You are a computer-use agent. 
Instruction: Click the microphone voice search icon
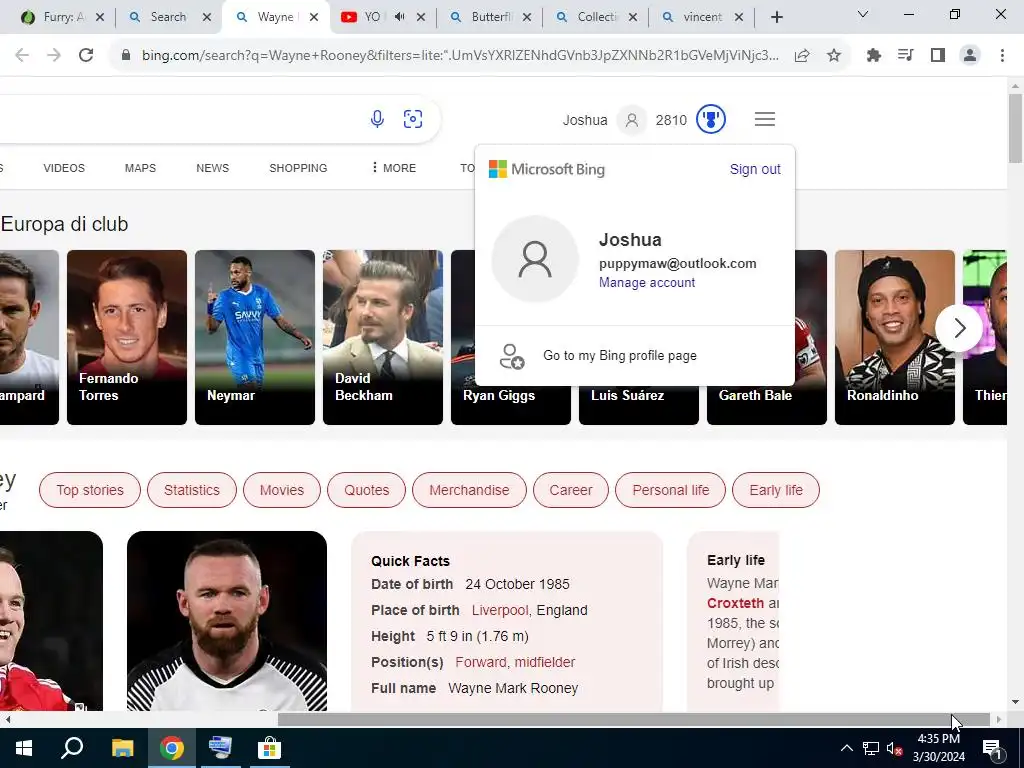click(377, 119)
